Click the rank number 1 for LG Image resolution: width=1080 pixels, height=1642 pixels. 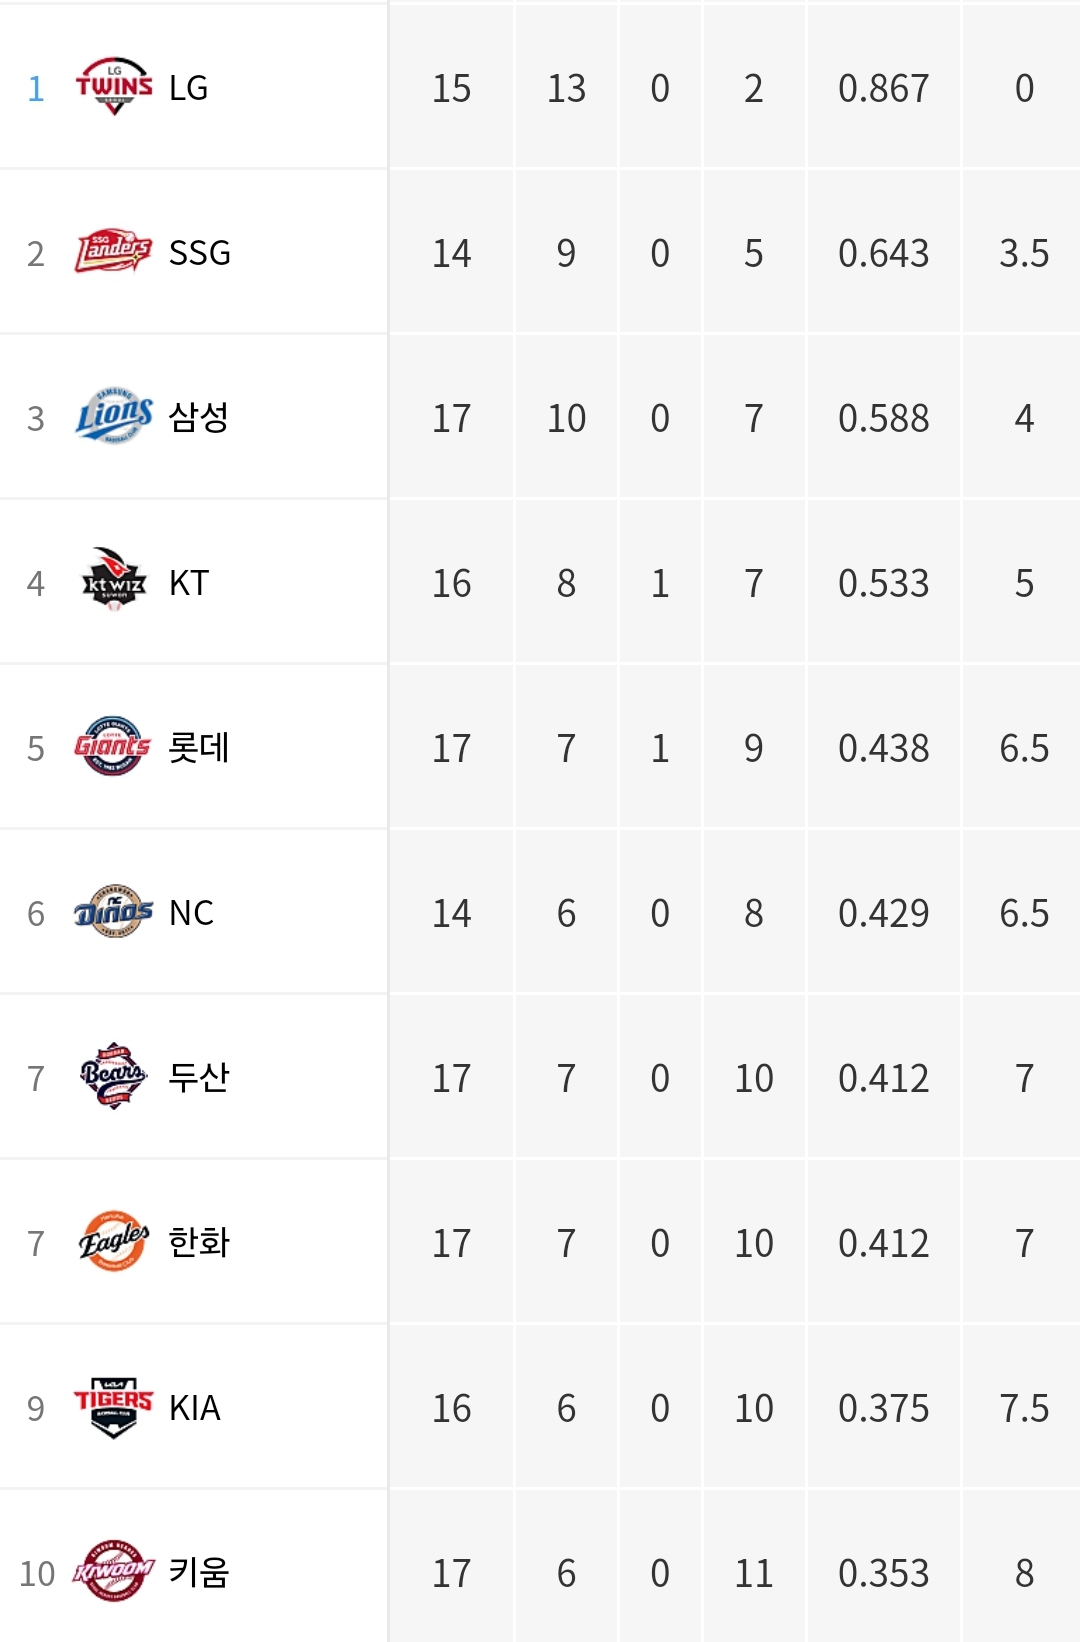click(x=36, y=89)
